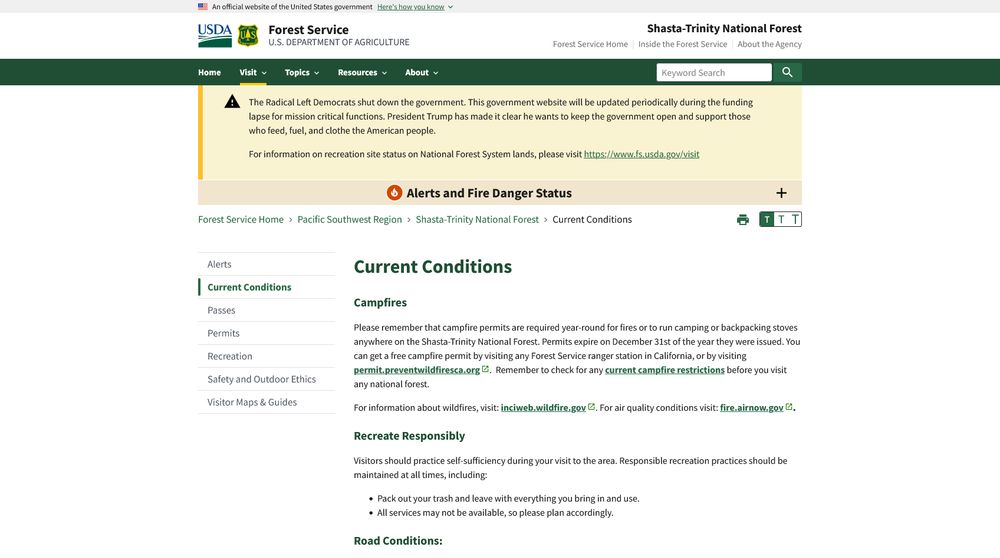Click the fire danger flame icon
The image size is (1000, 558).
click(x=394, y=193)
